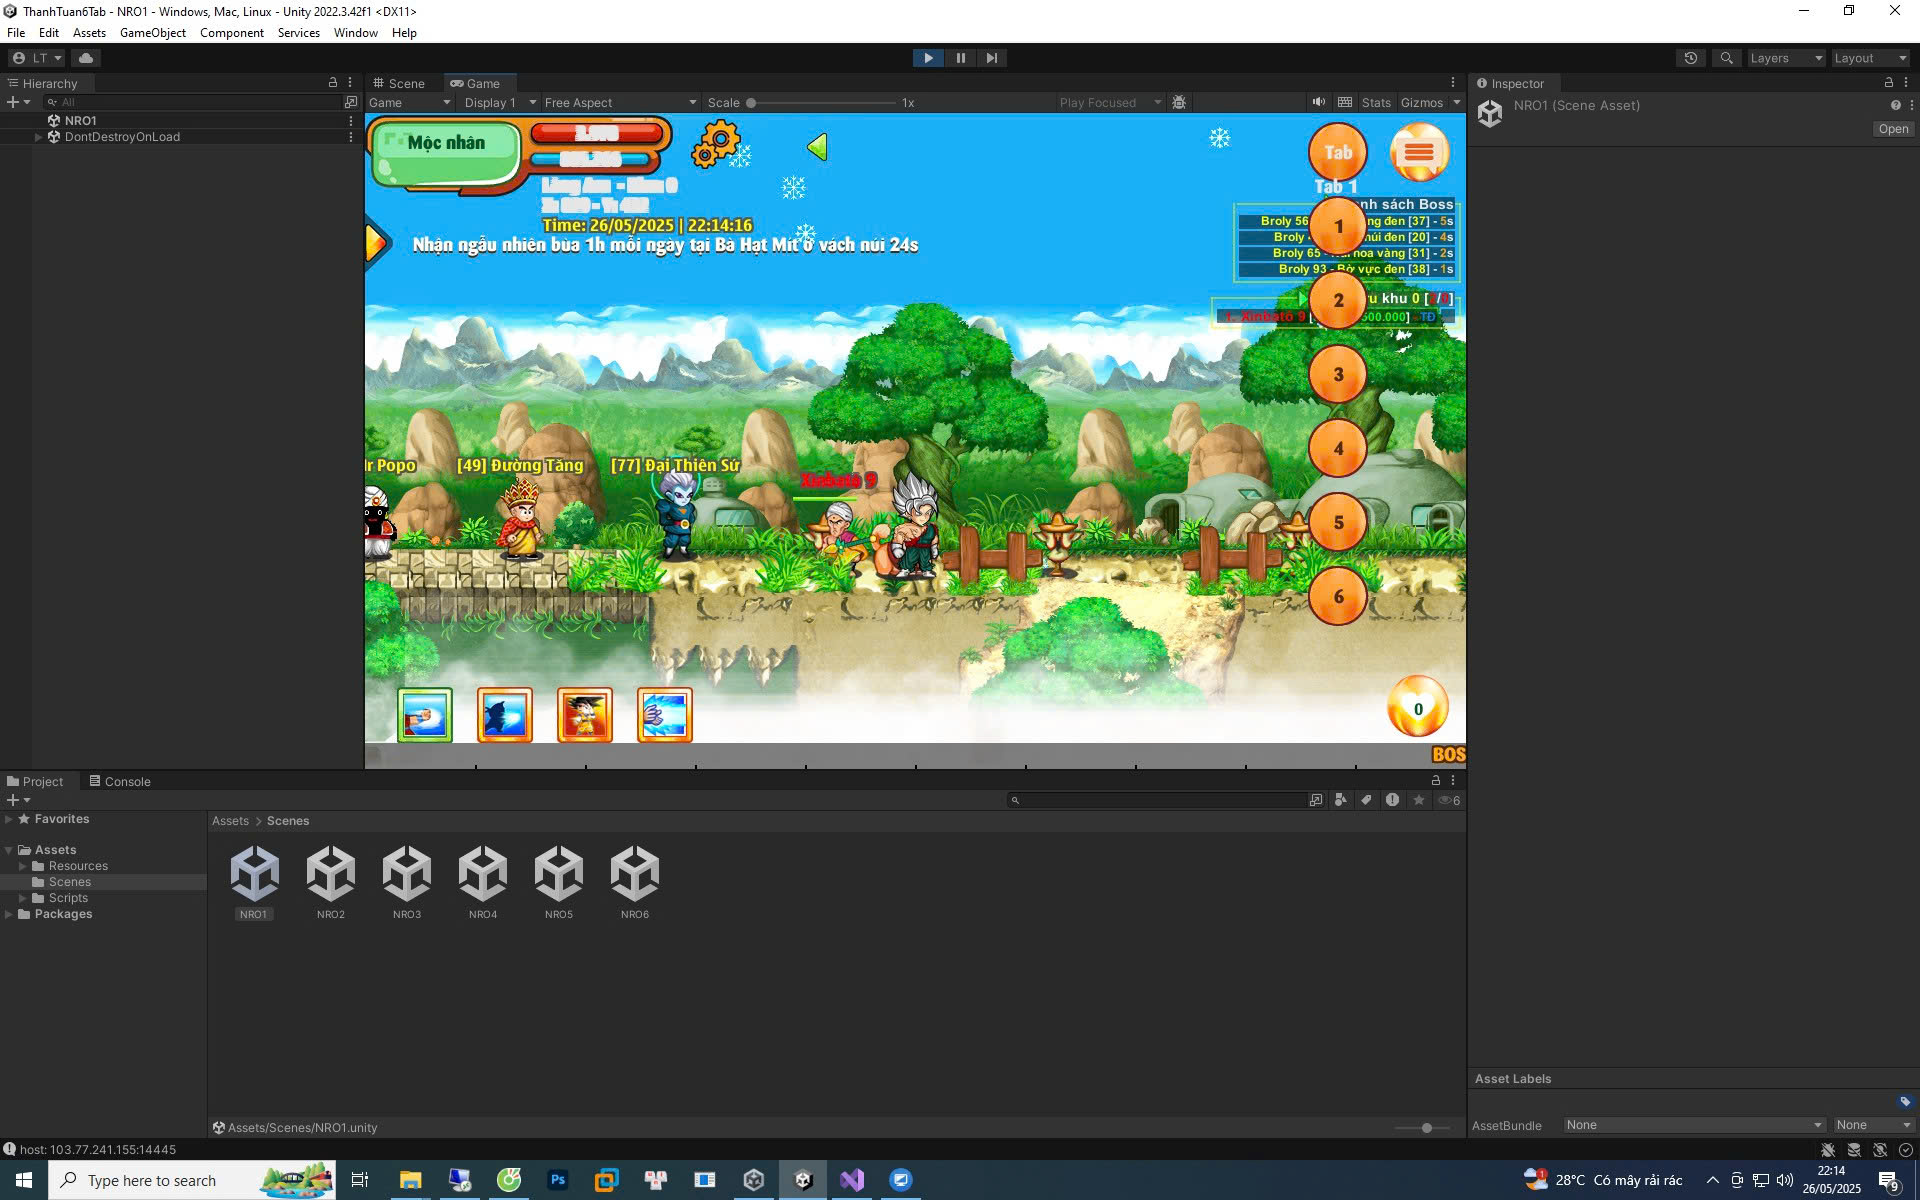Screen dimensions: 1920x1200
Task: Click the global search magnifier in toolbar
Action: (x=1726, y=58)
